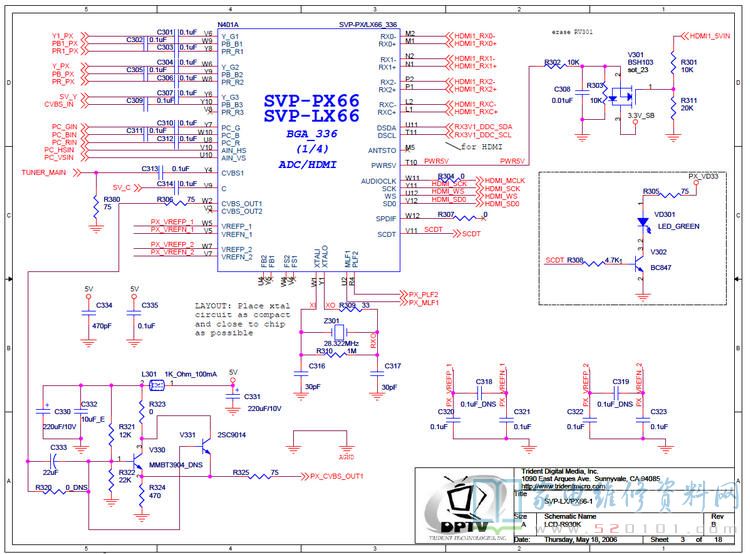This screenshot has width=750, height=554.
Task: Select the PR1_PX input port
Action: coord(65,51)
